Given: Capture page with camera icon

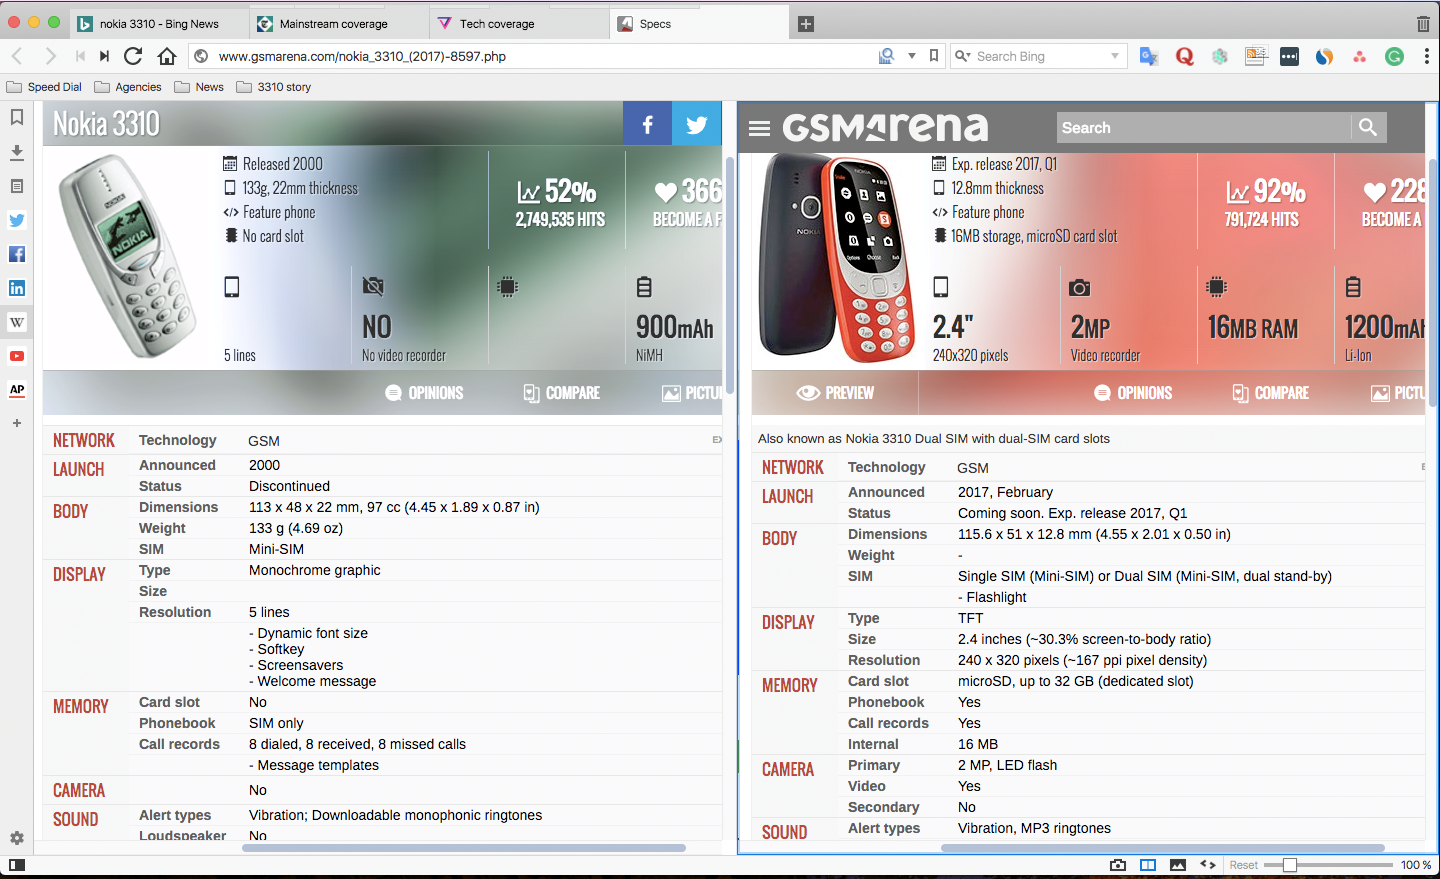Looking at the screenshot, I should [x=1118, y=865].
